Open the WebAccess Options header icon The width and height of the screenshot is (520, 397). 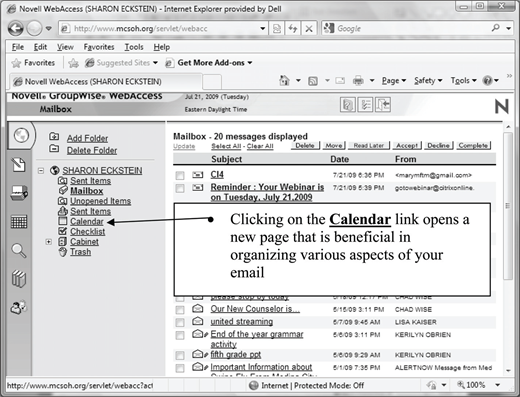[x=365, y=105]
